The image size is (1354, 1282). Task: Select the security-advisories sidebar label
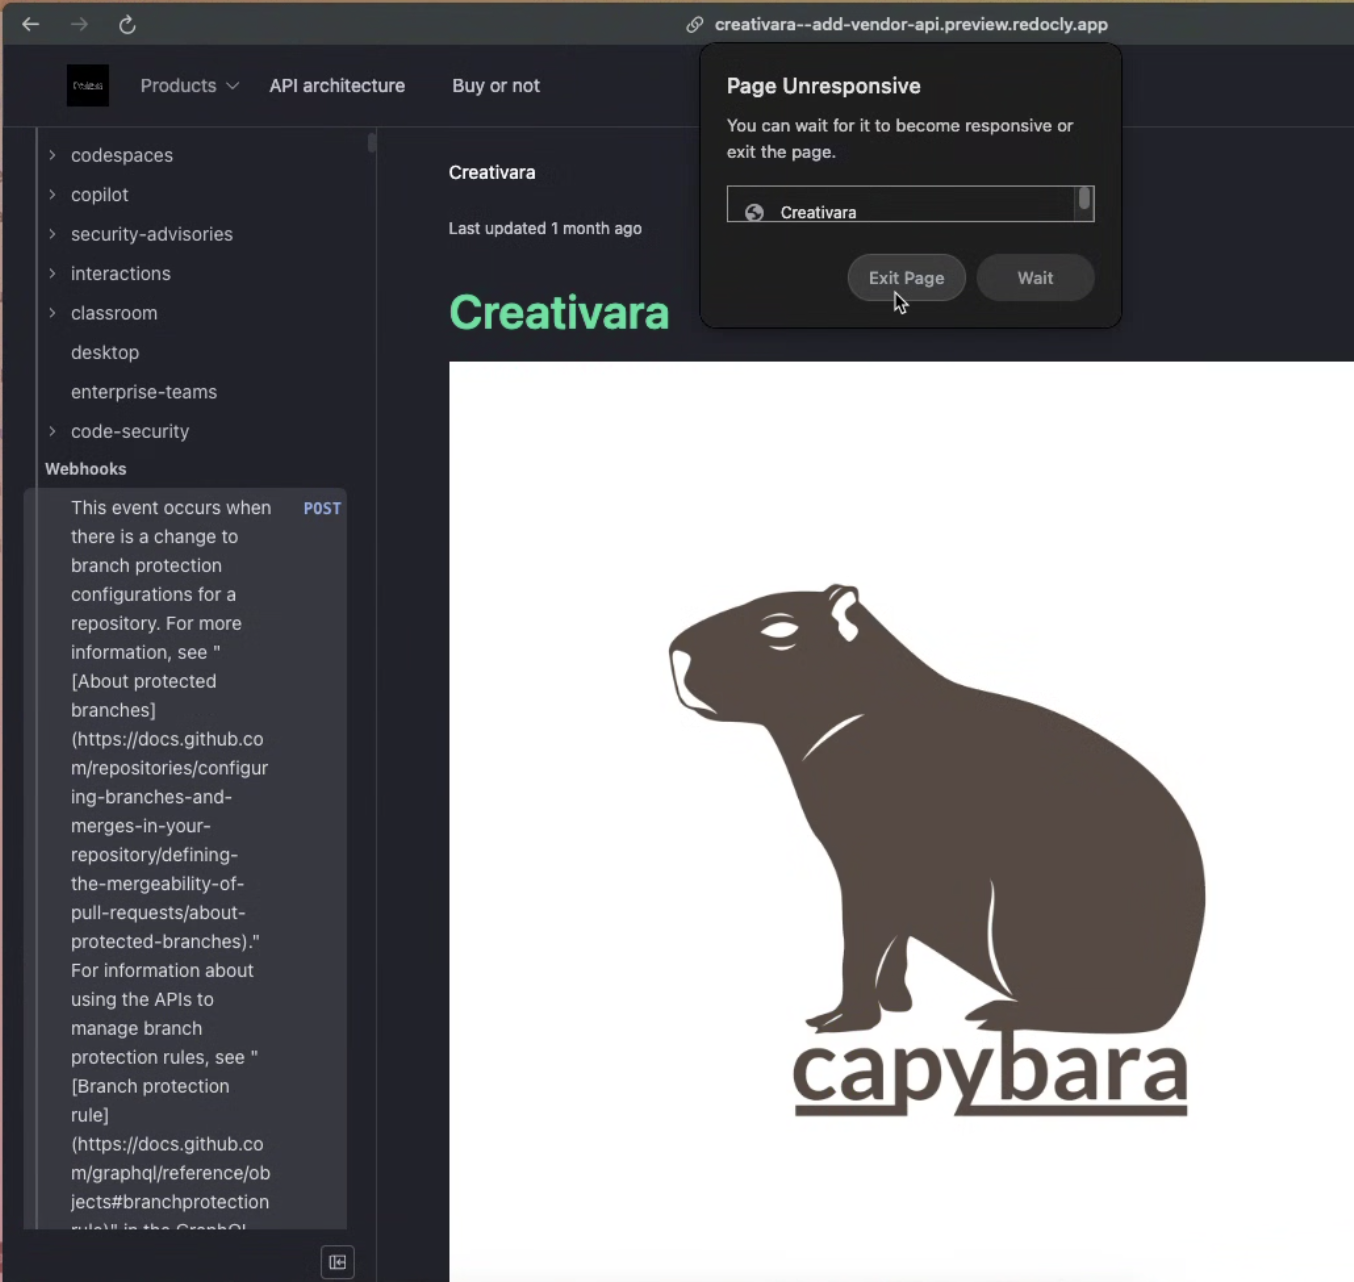point(152,234)
